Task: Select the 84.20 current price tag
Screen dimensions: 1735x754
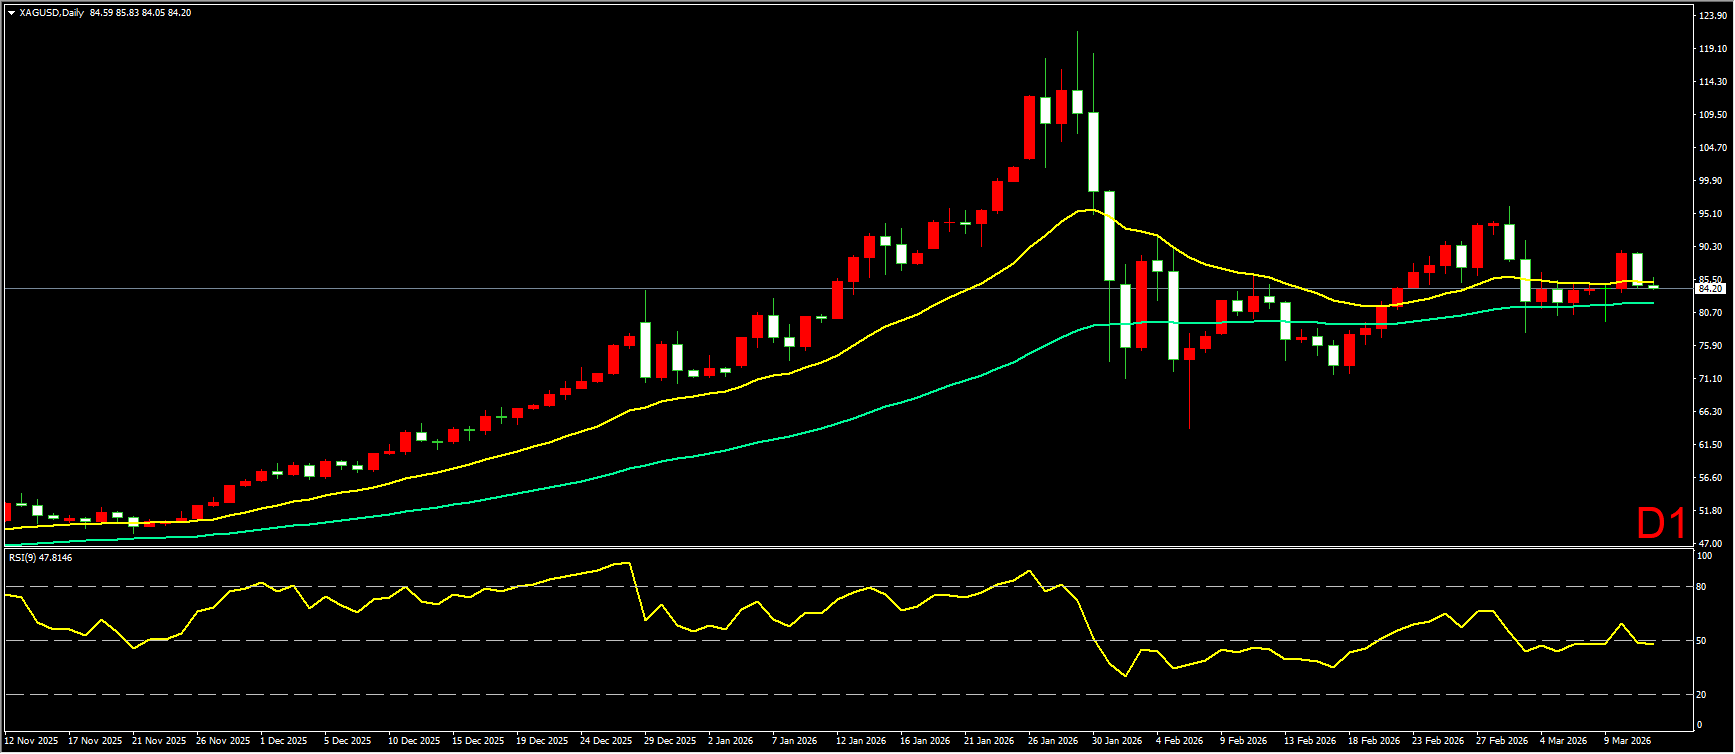Action: pyautogui.click(x=1711, y=289)
